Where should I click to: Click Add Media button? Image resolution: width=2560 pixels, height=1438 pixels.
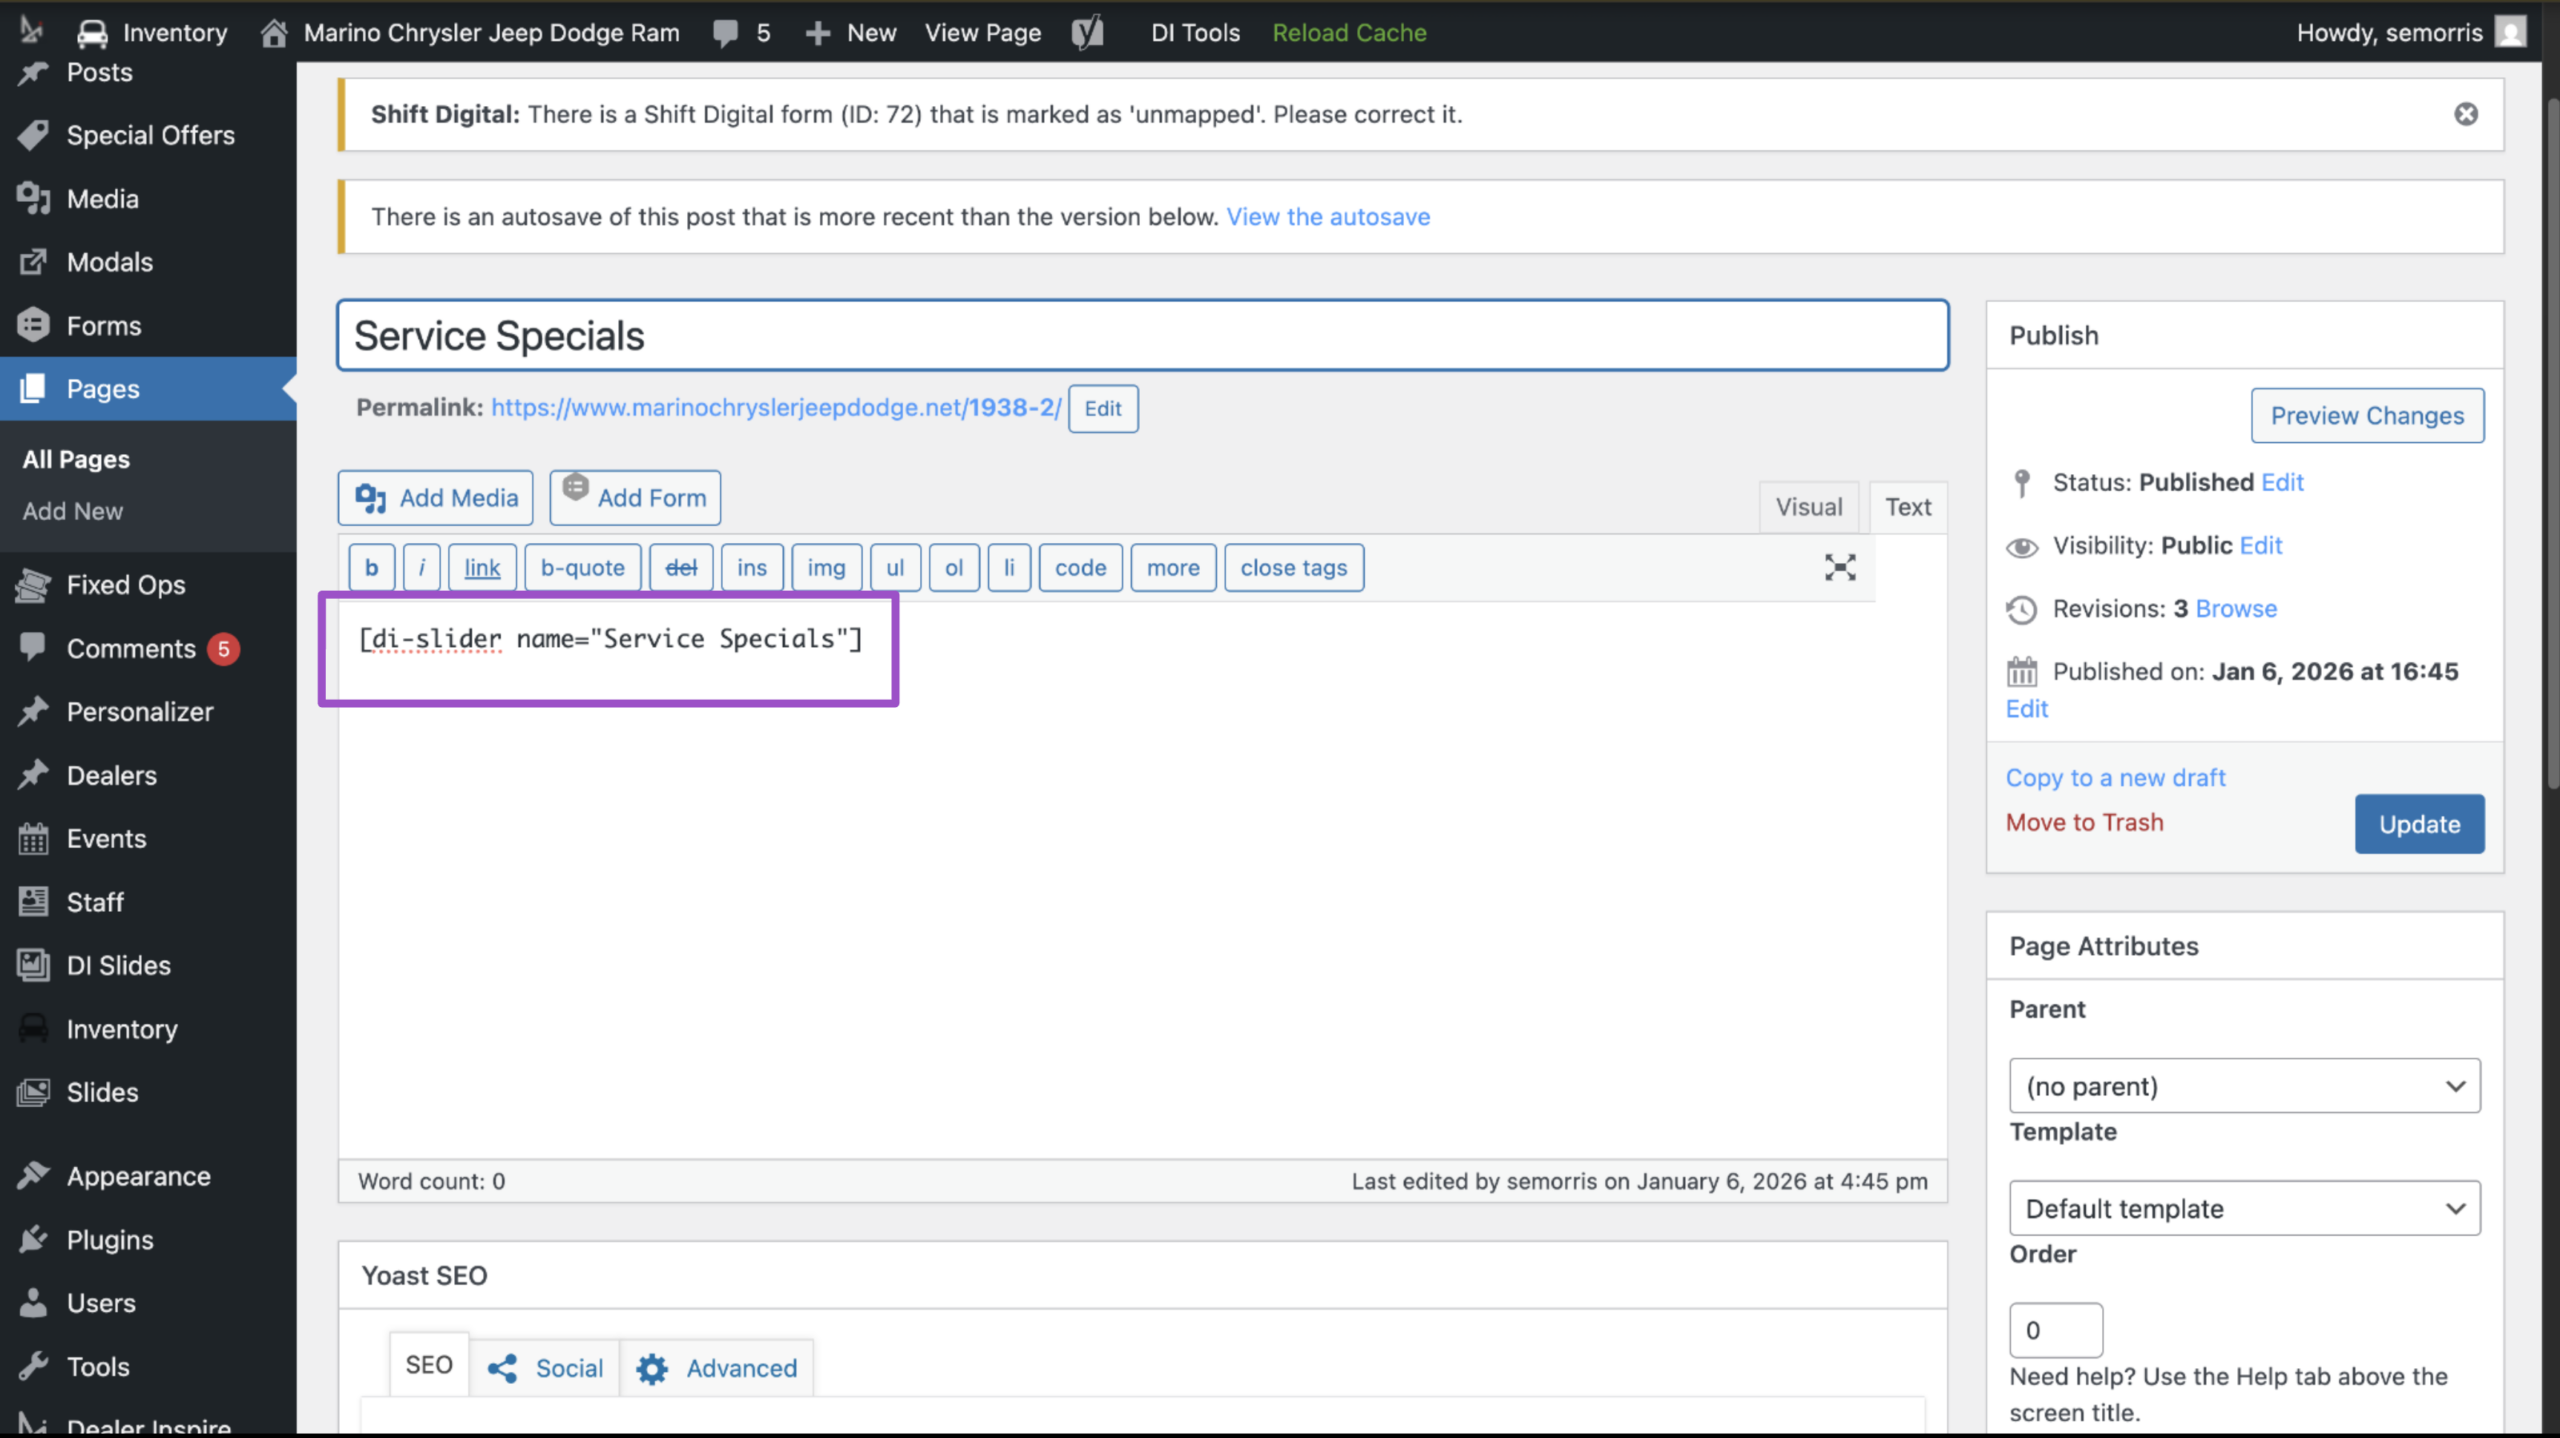coord(435,497)
